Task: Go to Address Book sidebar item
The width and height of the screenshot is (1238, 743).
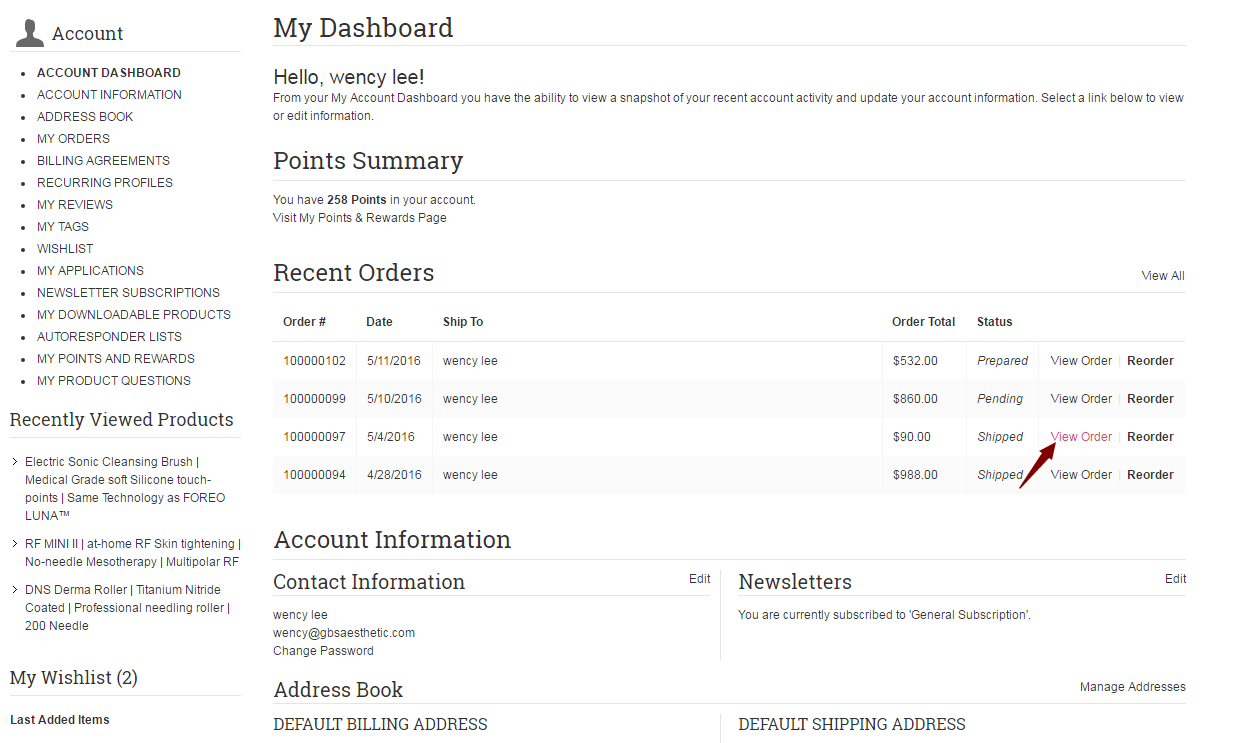Action: (85, 117)
